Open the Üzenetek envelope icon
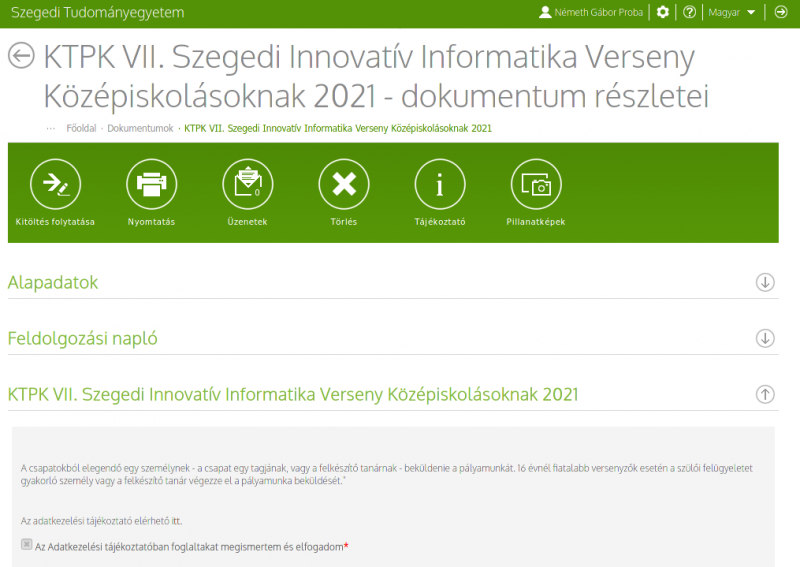Viewport: 800px width, 567px height. pos(248,184)
